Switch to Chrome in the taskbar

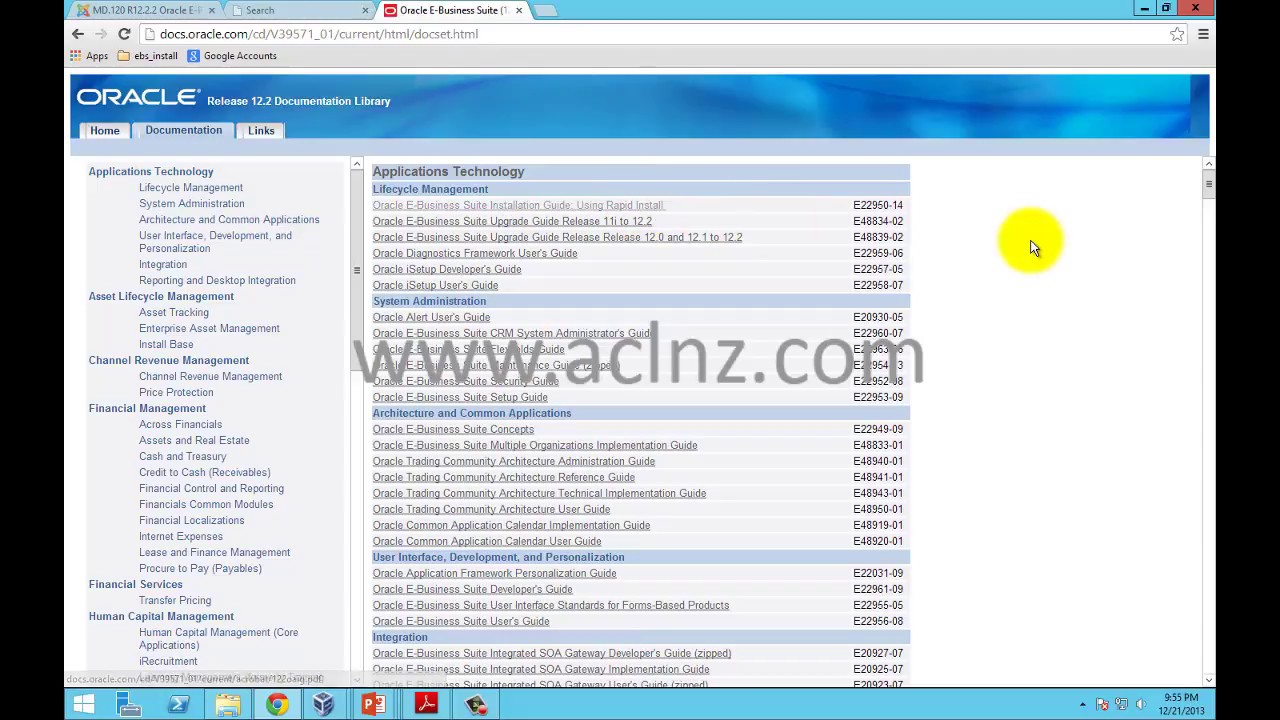tap(277, 705)
